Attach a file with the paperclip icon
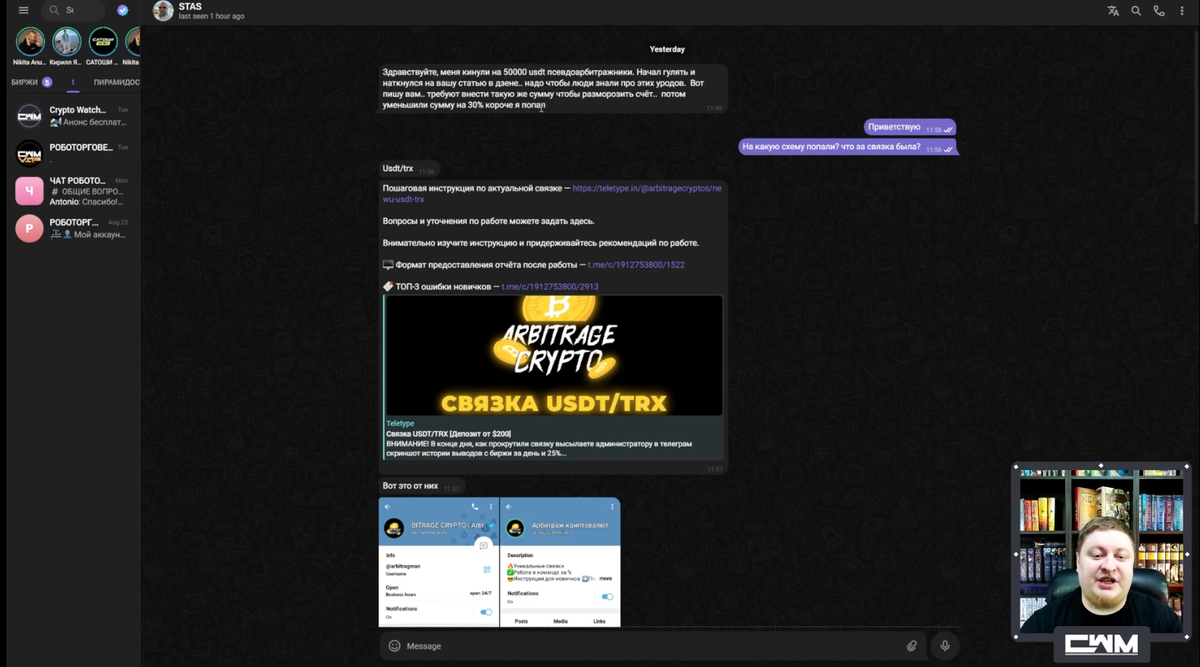The height and width of the screenshot is (667, 1200). point(912,646)
